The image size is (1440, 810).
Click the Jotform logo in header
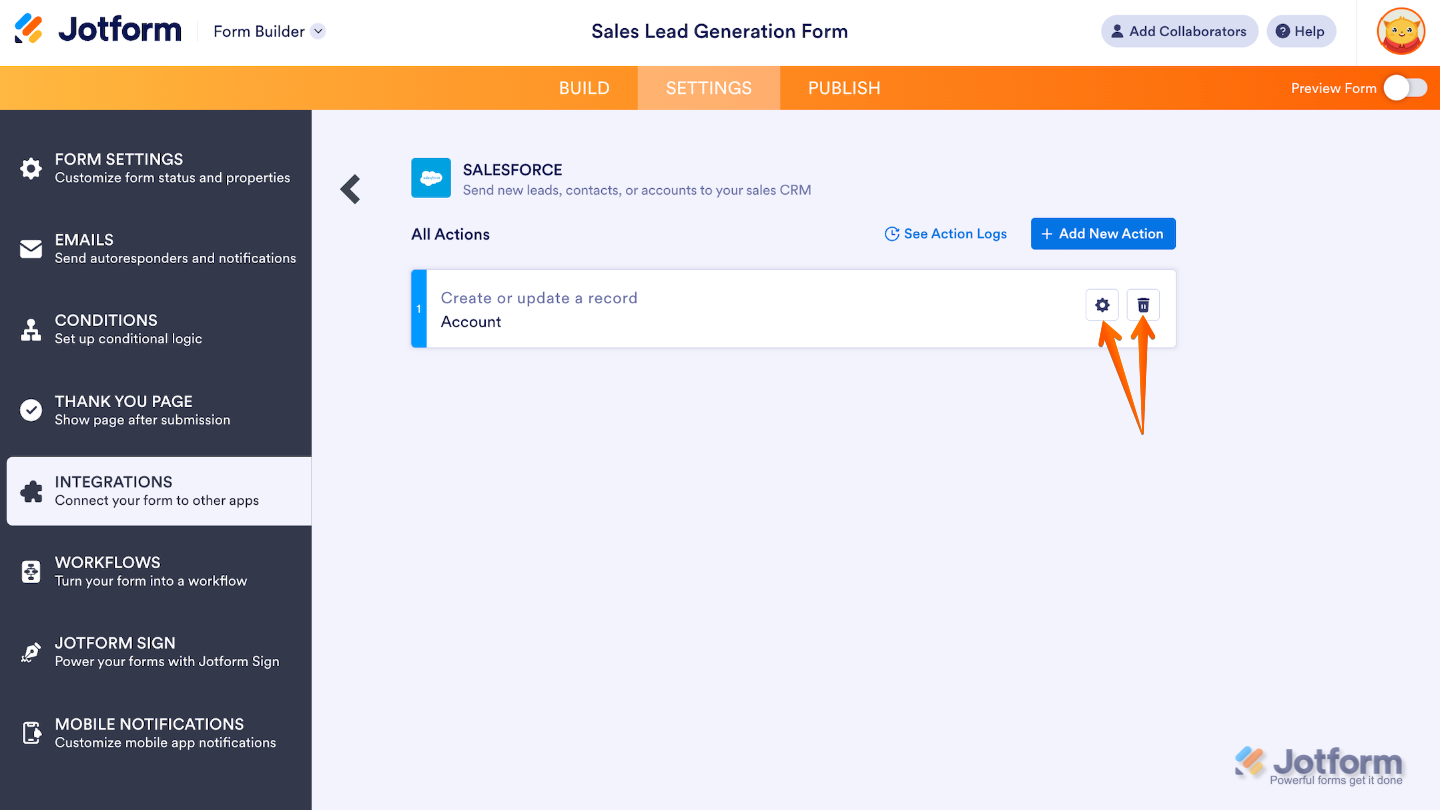[98, 30]
